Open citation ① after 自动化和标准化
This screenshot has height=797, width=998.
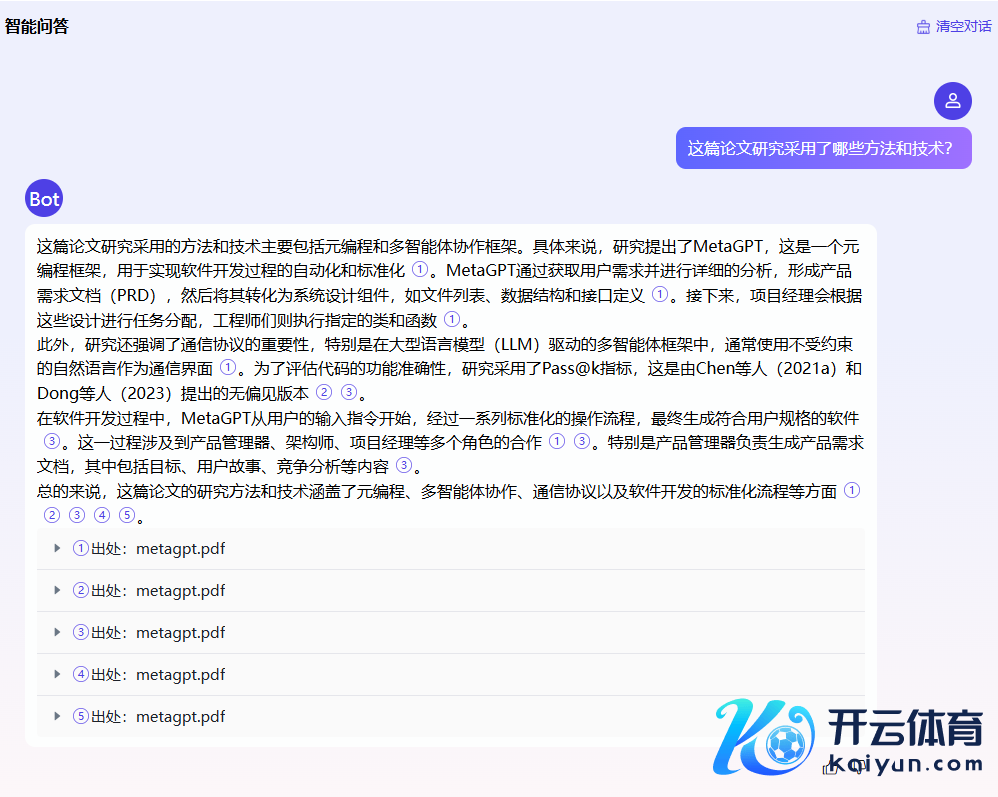(x=420, y=271)
